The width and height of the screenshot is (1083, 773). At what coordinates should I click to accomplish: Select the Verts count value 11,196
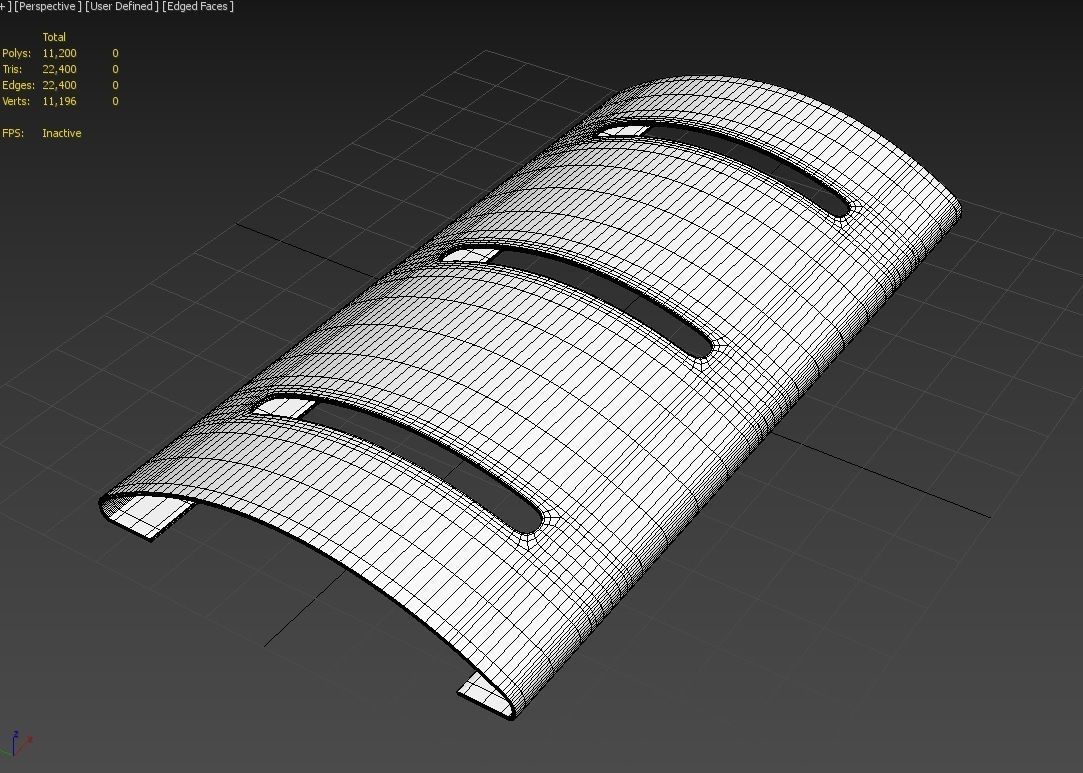coord(59,101)
